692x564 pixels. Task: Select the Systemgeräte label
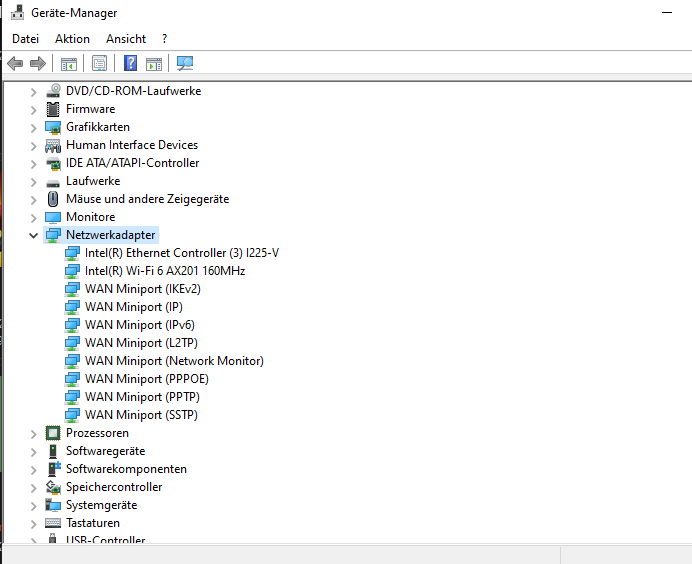point(102,505)
